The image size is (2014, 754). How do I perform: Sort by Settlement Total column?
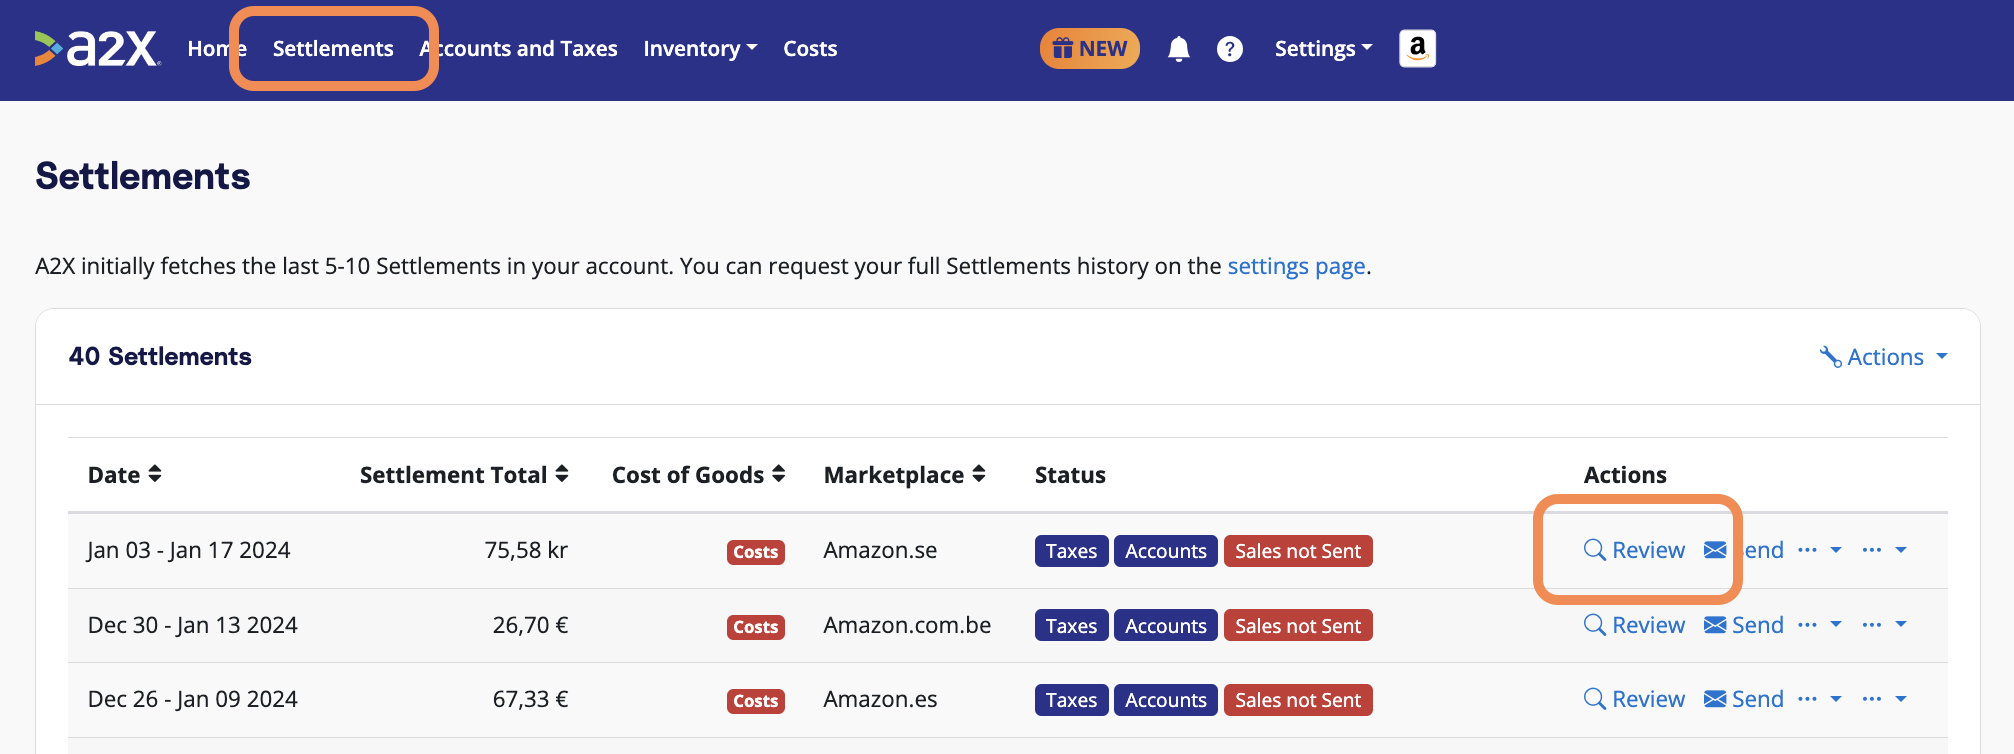464,474
